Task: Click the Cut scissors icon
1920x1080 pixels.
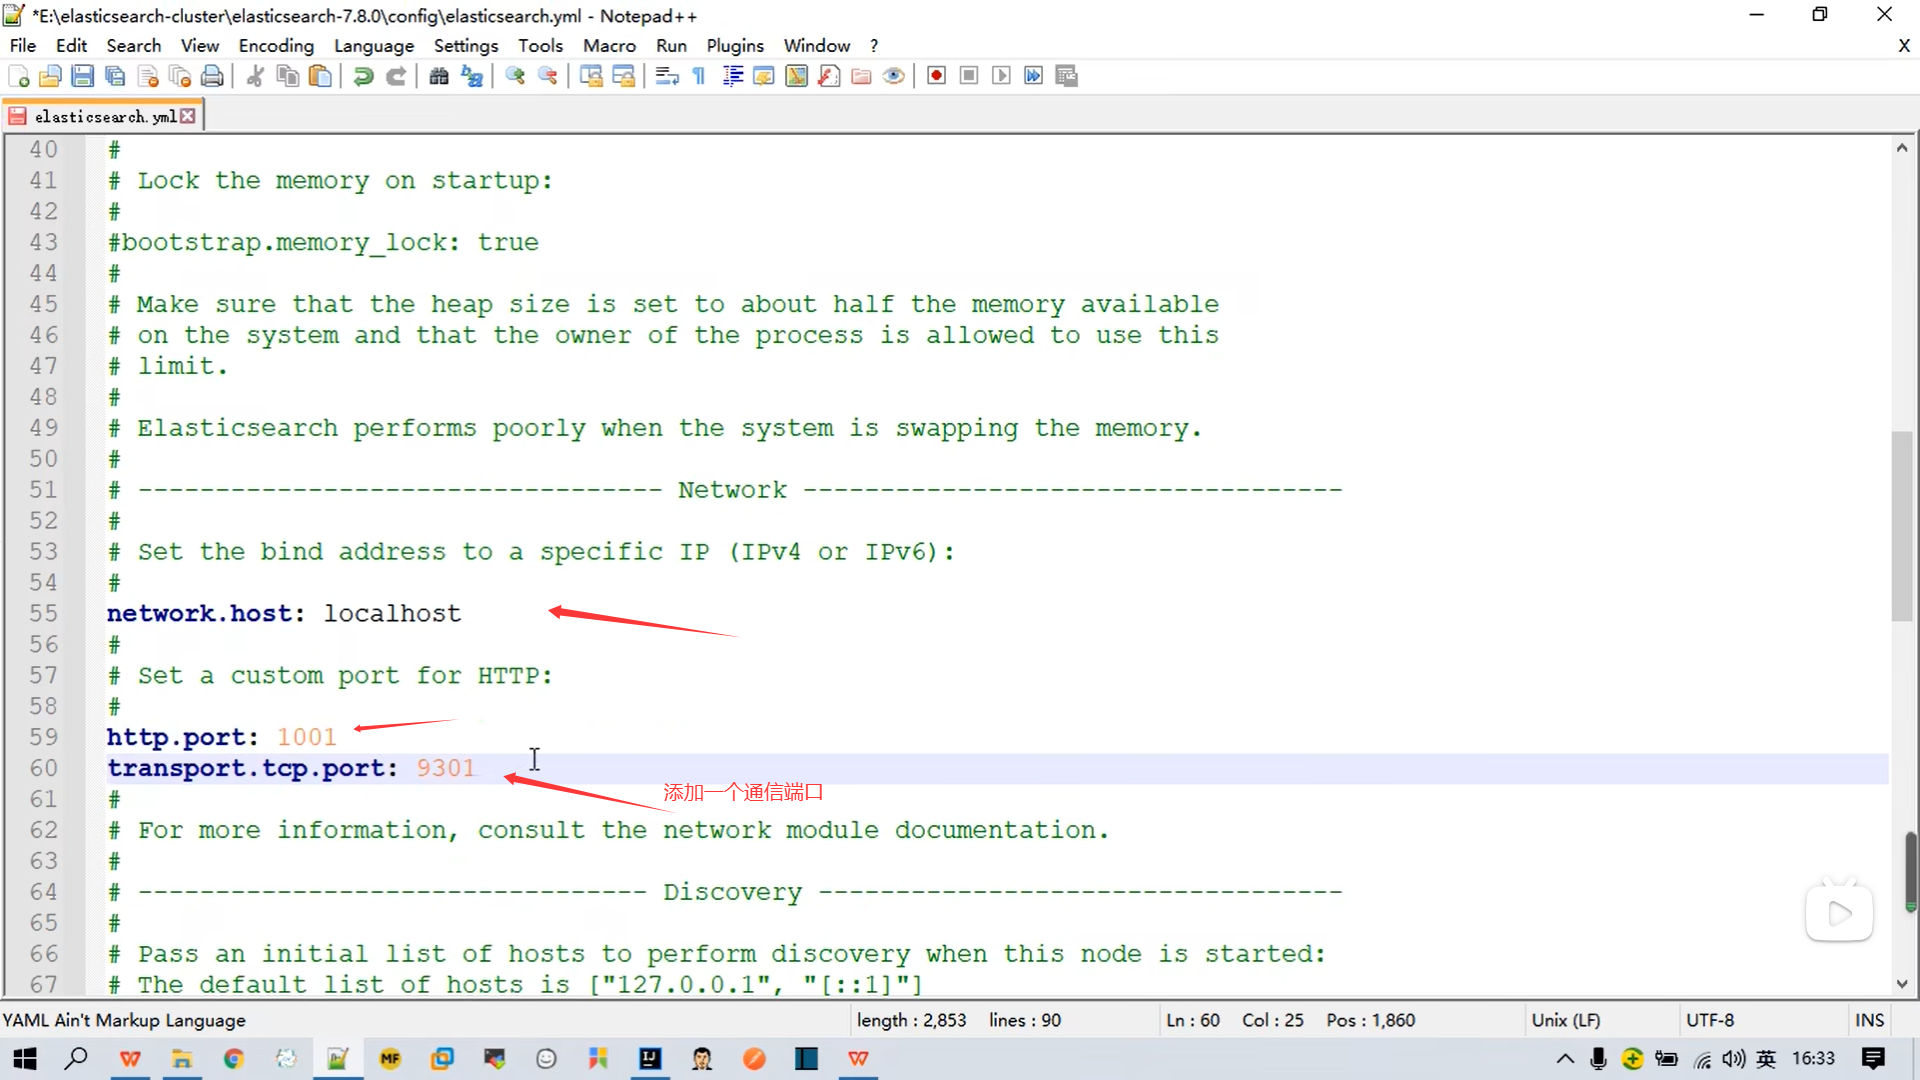Action: tap(255, 76)
